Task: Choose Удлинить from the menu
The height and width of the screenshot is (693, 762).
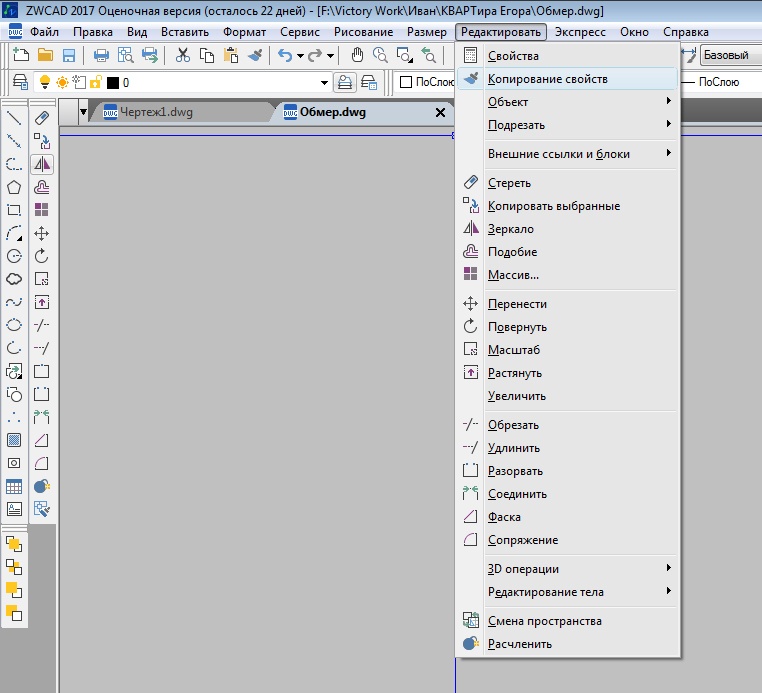Action: click(567, 448)
